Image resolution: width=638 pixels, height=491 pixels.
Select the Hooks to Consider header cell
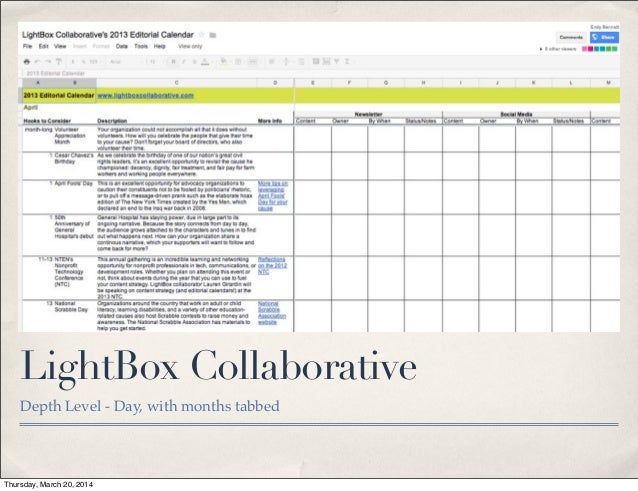coord(47,121)
